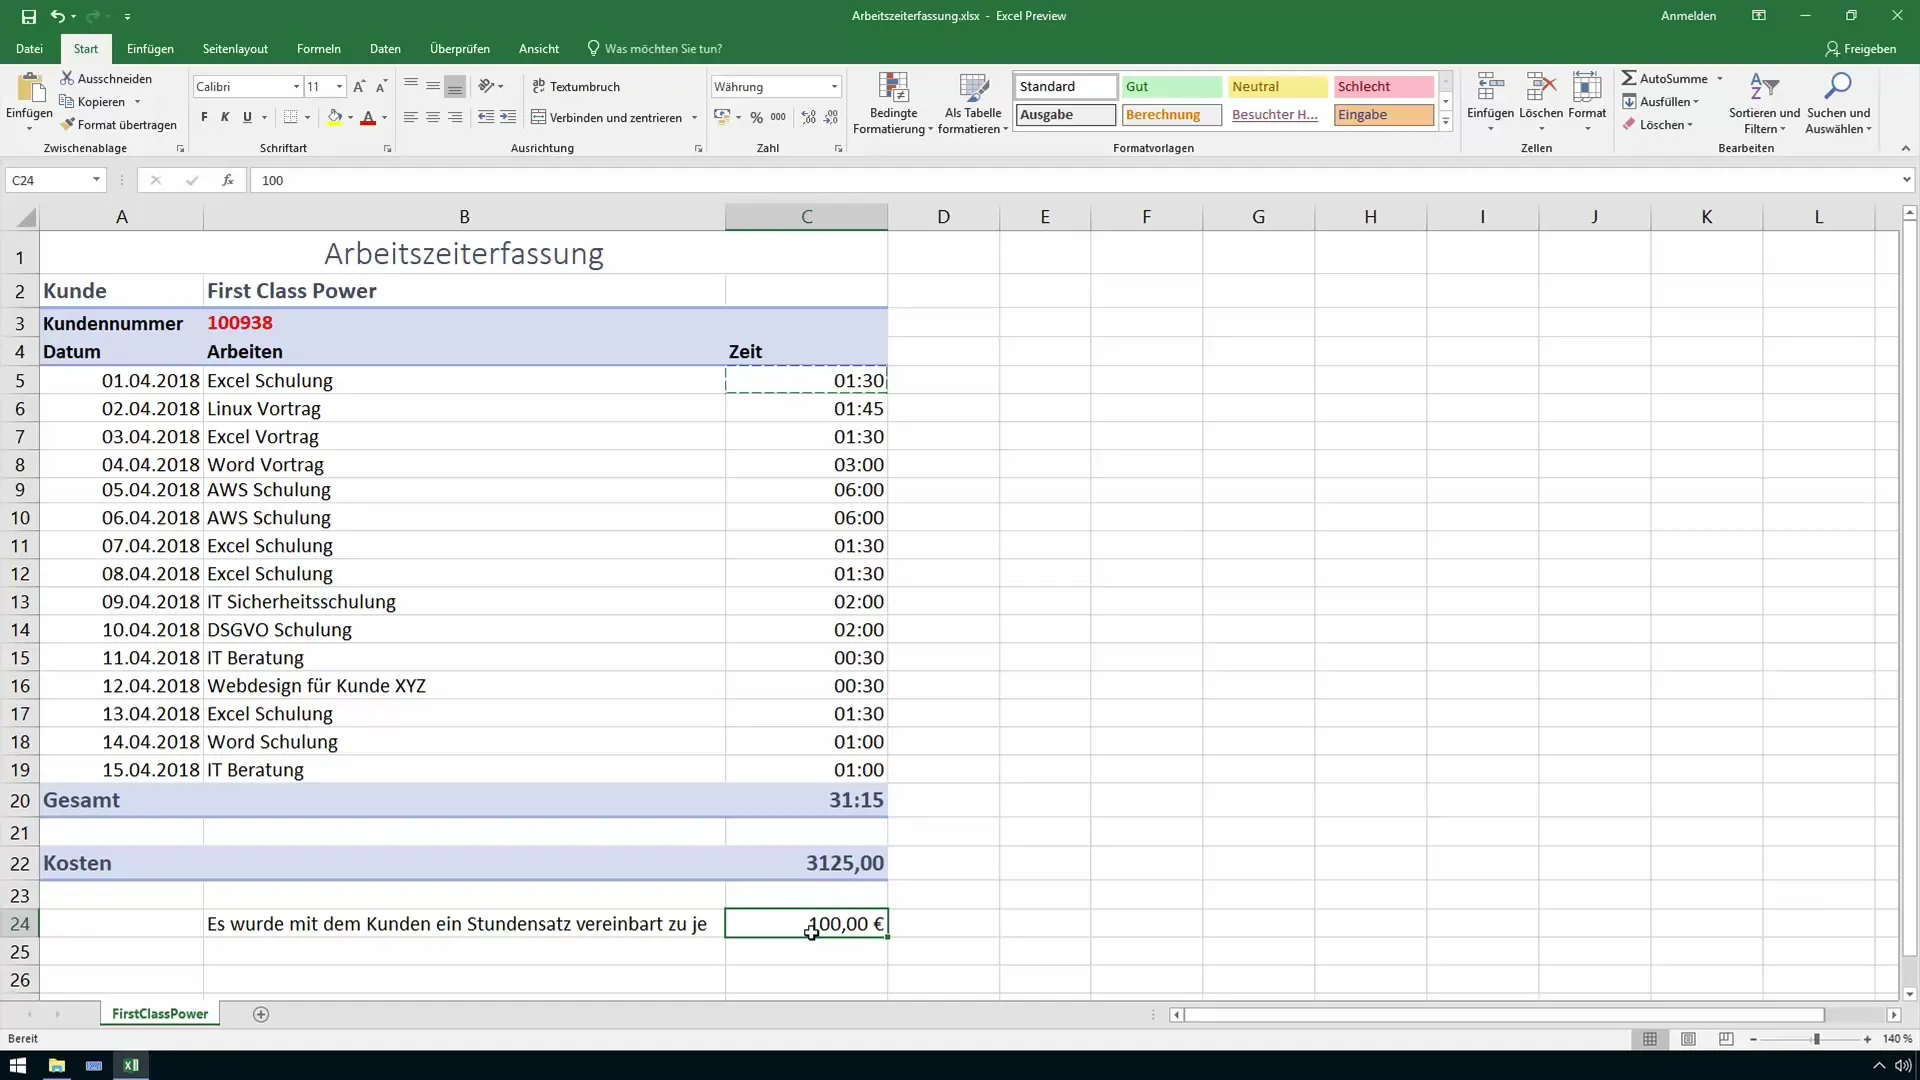Apply Format übertragen painter
This screenshot has height=1080, width=1920.
(x=118, y=125)
